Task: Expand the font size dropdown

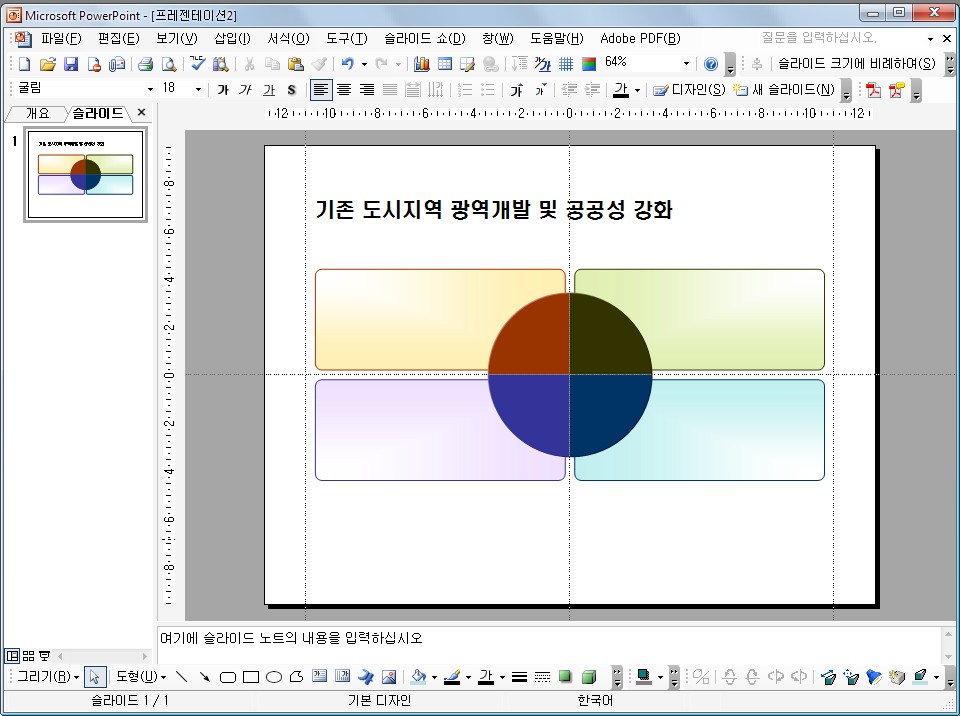Action: [198, 89]
